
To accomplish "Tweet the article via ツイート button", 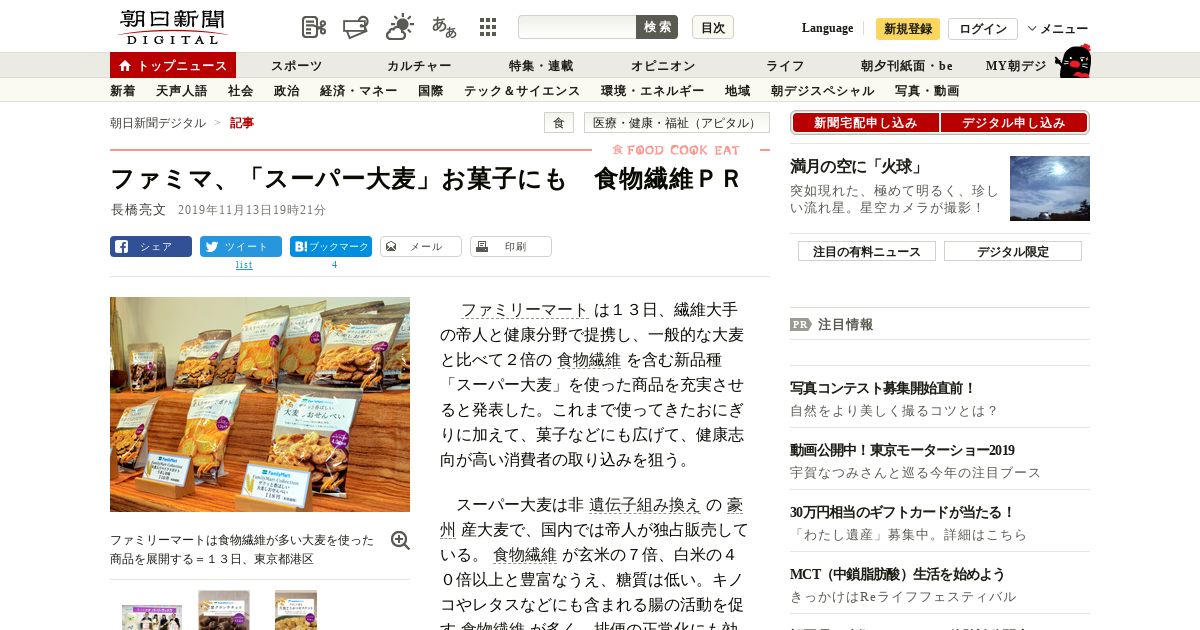I will (x=241, y=246).
